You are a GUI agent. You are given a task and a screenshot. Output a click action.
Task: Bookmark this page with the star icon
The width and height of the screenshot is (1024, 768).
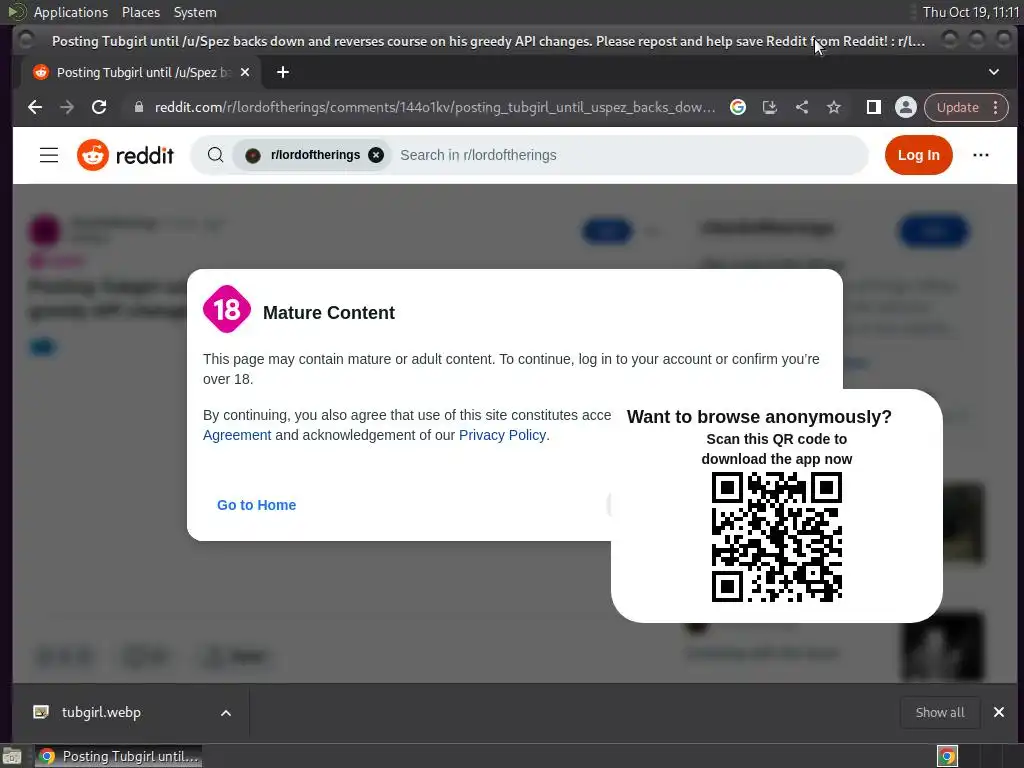click(834, 107)
